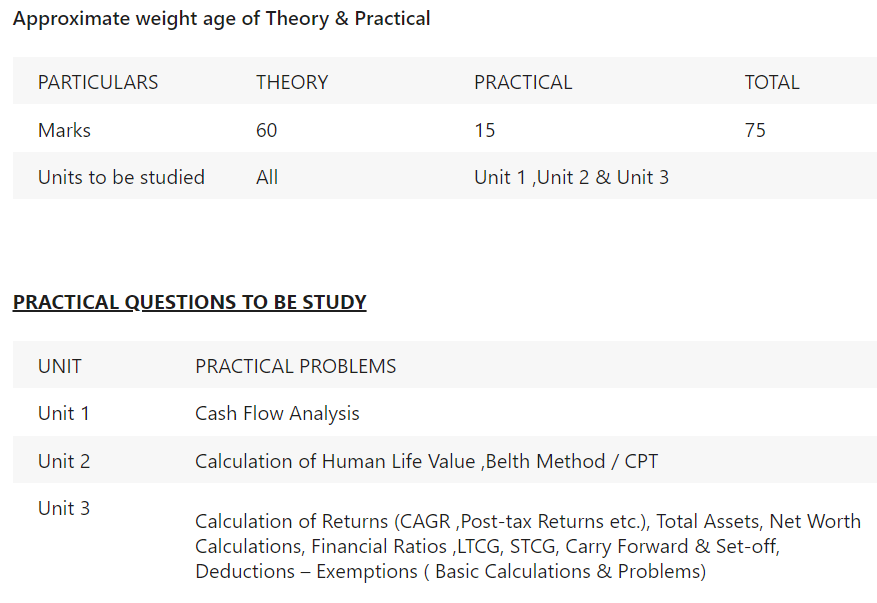Screen dimensions: 877x603
Task: Click the Approximate weight age heading
Action: tap(221, 18)
